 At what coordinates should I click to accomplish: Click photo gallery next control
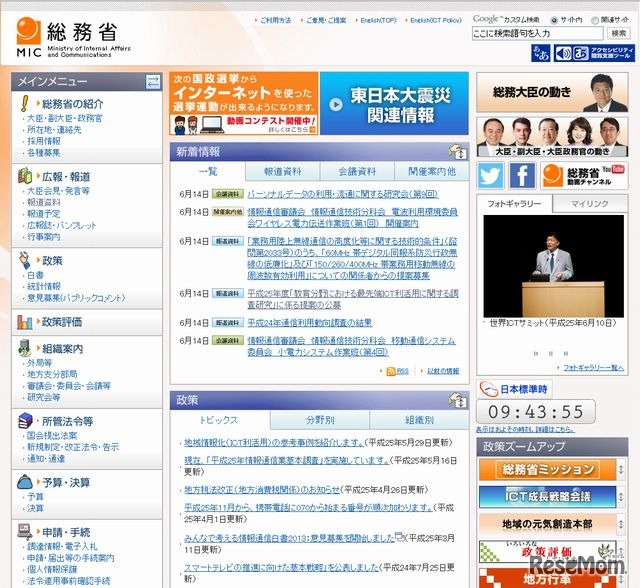565,353
